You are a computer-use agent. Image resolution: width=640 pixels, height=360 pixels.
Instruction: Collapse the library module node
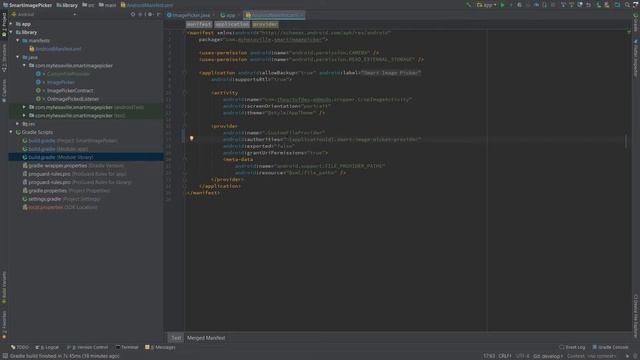click(11, 32)
